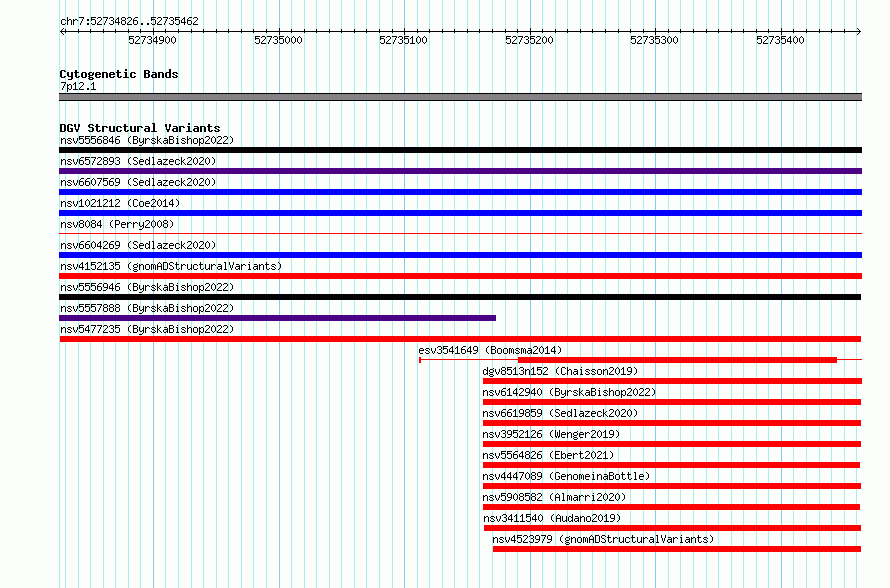Click the purple nsv6572893 variant bar
This screenshot has height=588, width=890.
click(x=460, y=171)
